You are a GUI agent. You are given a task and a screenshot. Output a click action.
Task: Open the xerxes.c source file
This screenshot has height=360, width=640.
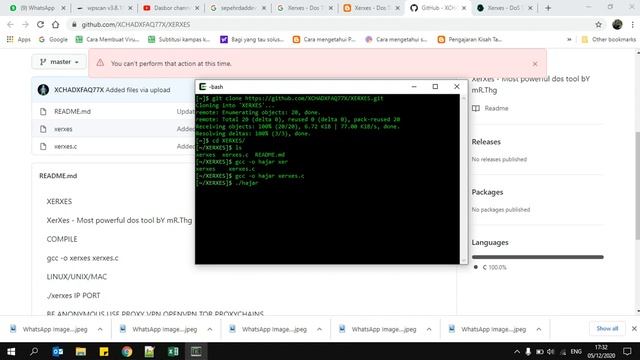tap(65, 146)
